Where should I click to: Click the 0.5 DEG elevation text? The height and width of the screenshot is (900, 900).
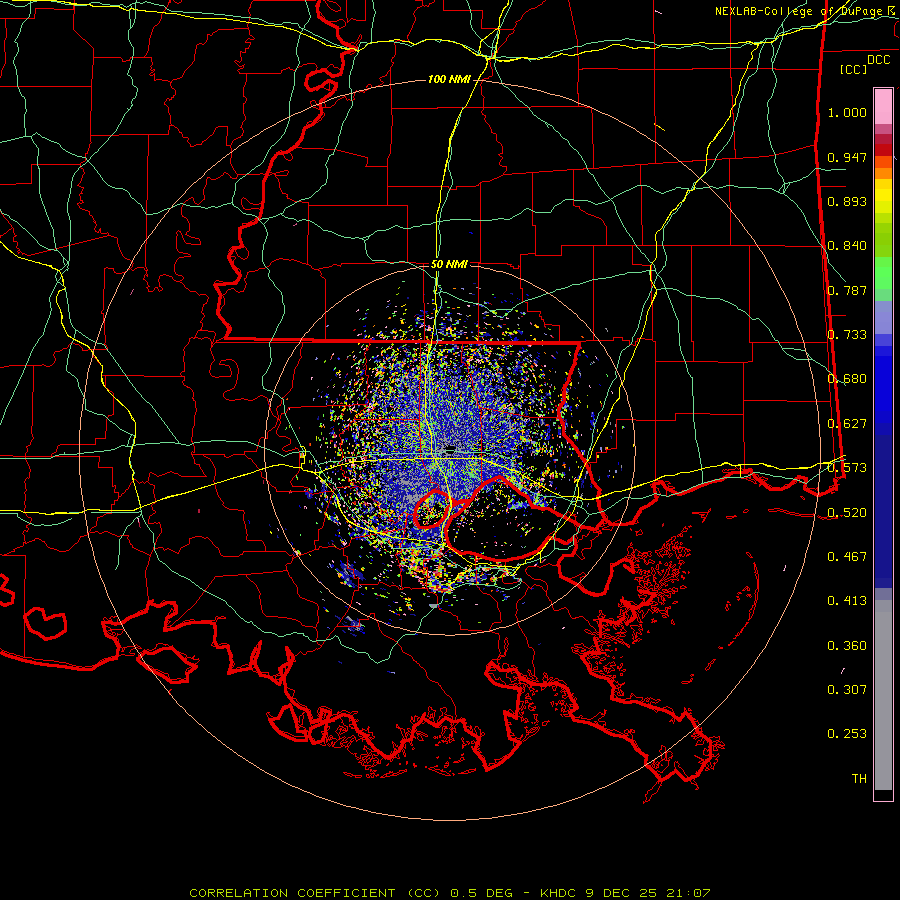coord(481,893)
